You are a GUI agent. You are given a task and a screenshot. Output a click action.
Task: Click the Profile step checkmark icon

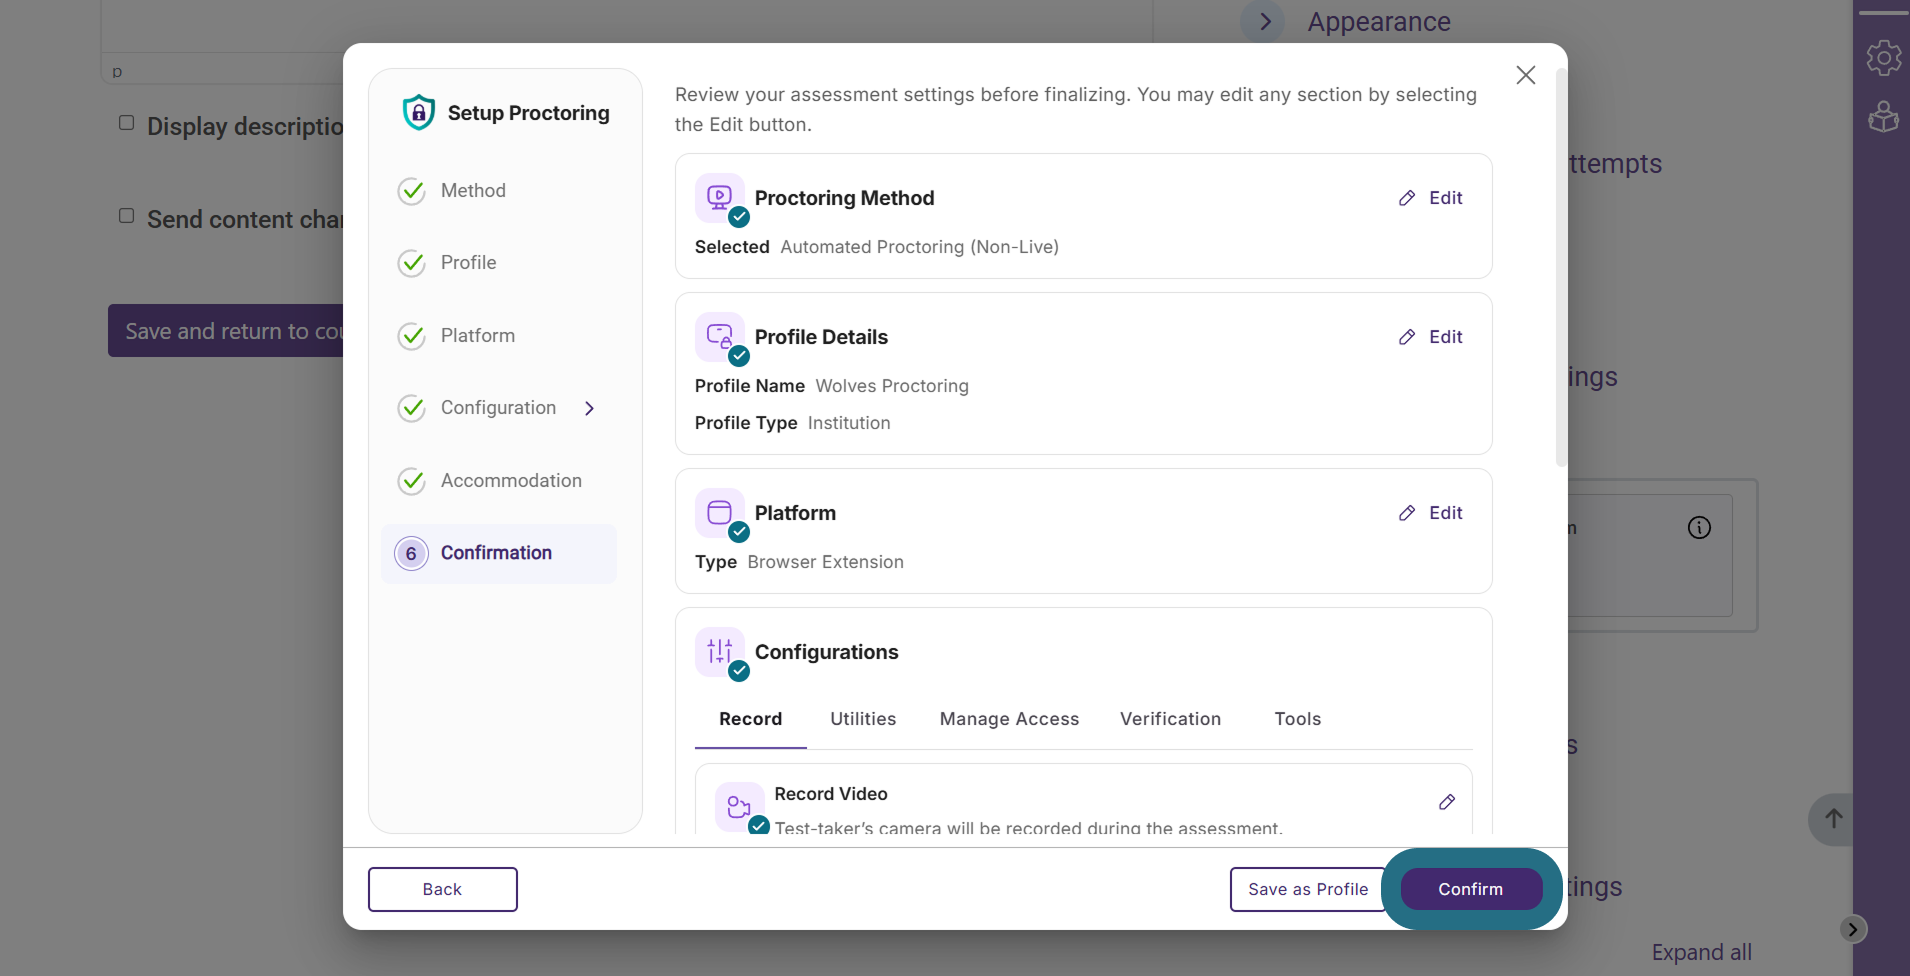pyautogui.click(x=412, y=263)
